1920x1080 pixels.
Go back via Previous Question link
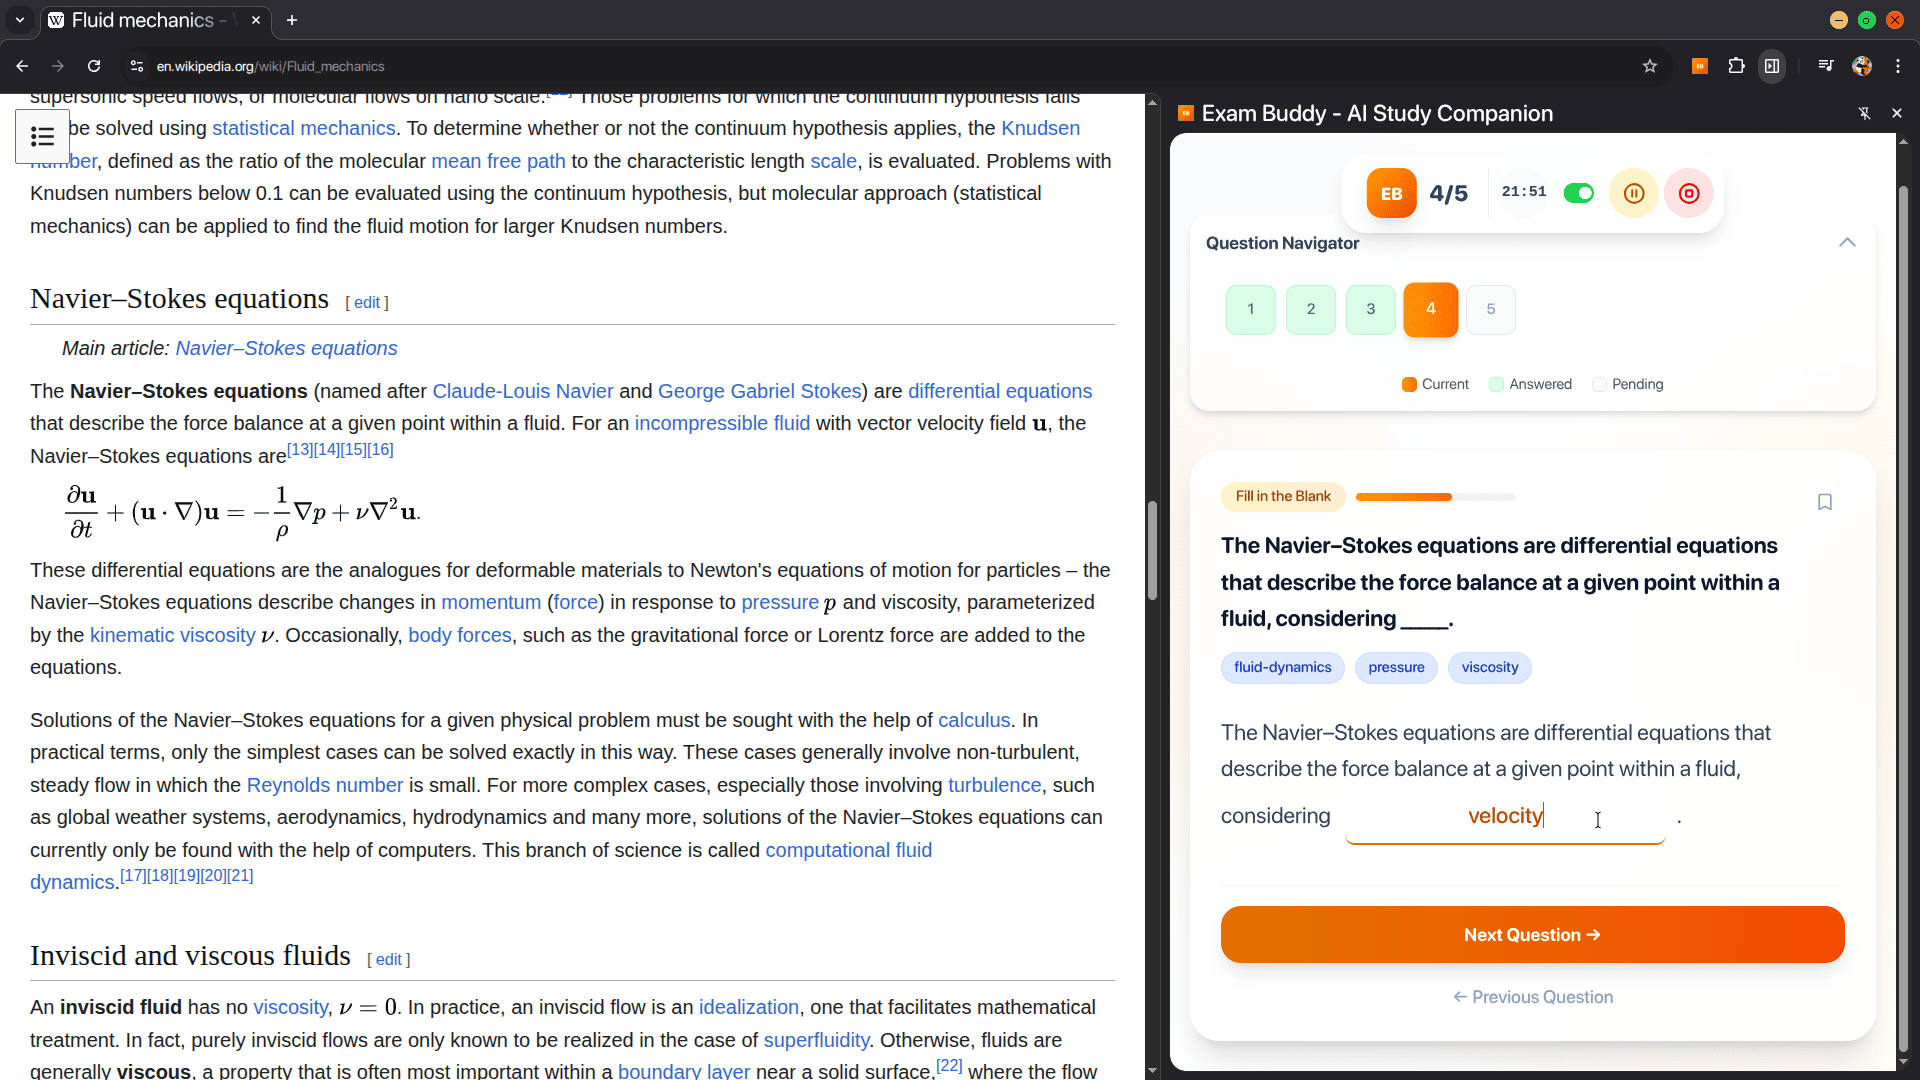coord(1532,997)
